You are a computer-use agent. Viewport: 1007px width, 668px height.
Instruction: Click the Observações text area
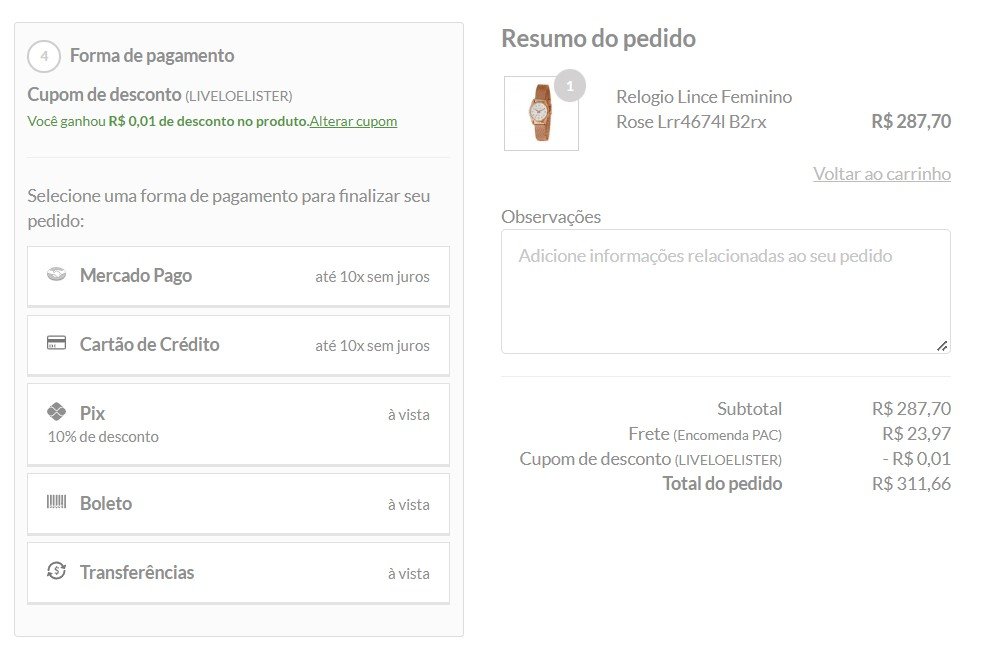tap(726, 292)
